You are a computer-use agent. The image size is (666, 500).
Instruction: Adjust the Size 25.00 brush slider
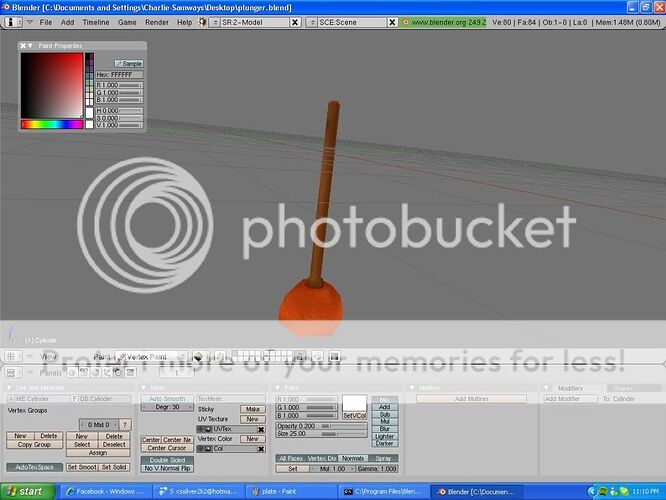322,434
